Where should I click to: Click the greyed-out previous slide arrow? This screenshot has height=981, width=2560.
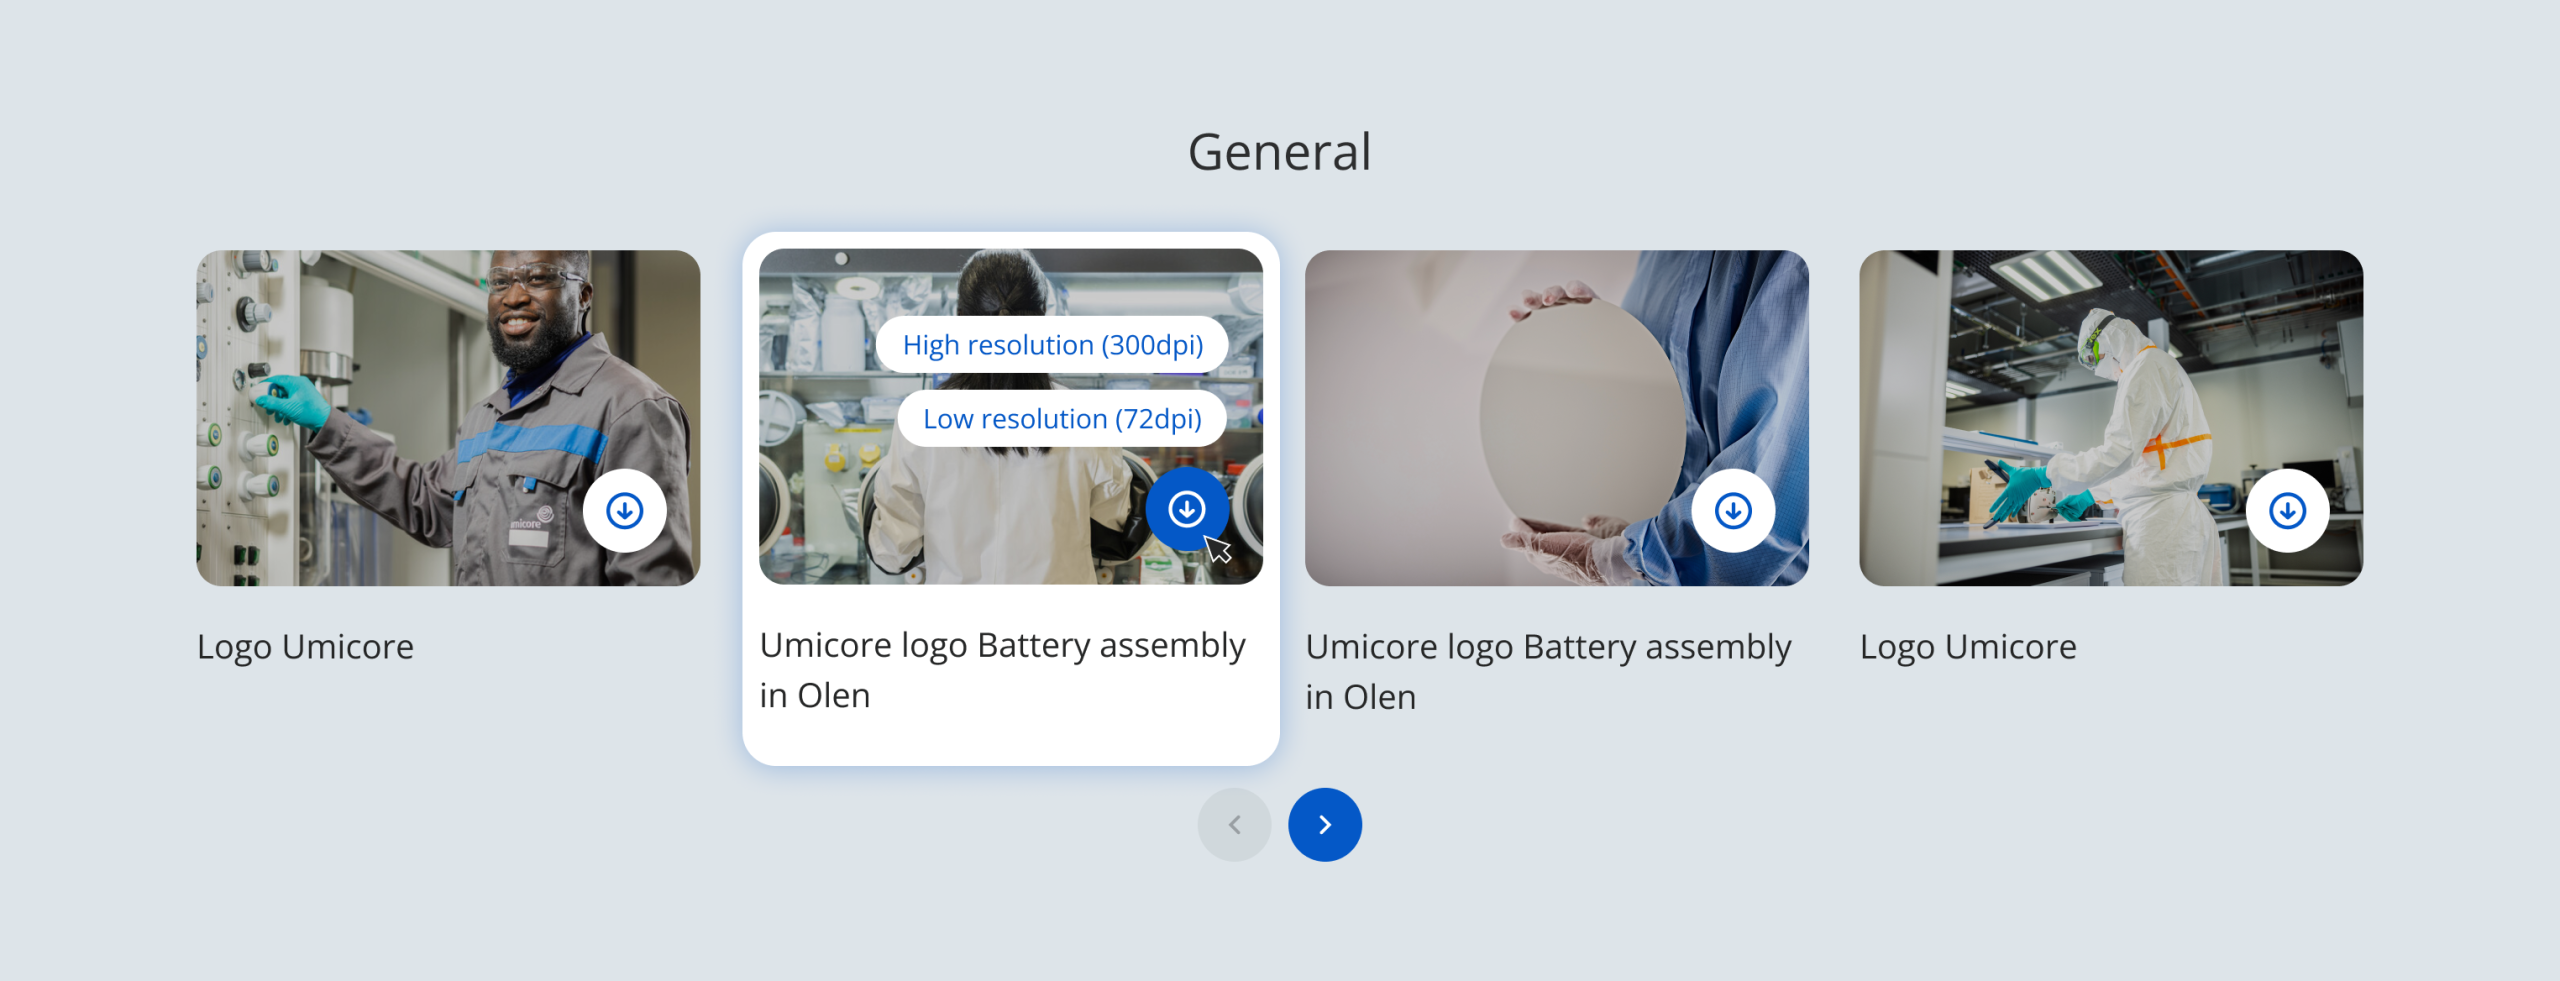[x=1234, y=825]
